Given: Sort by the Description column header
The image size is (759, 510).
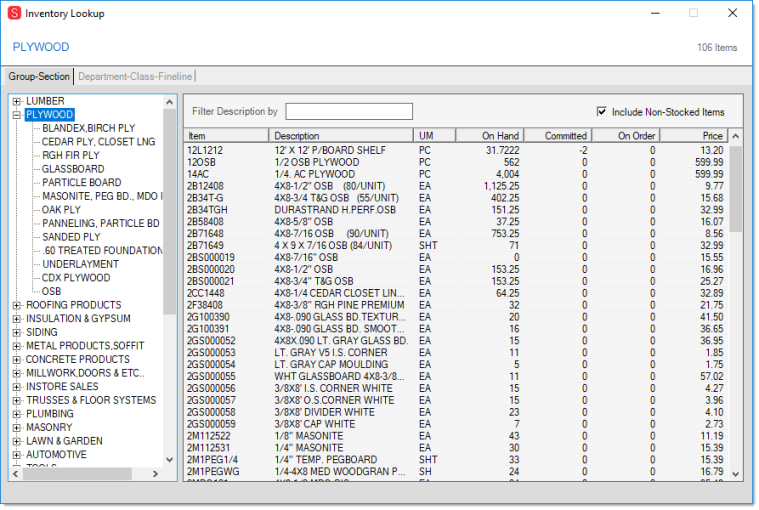Looking at the screenshot, I should click(x=341, y=135).
